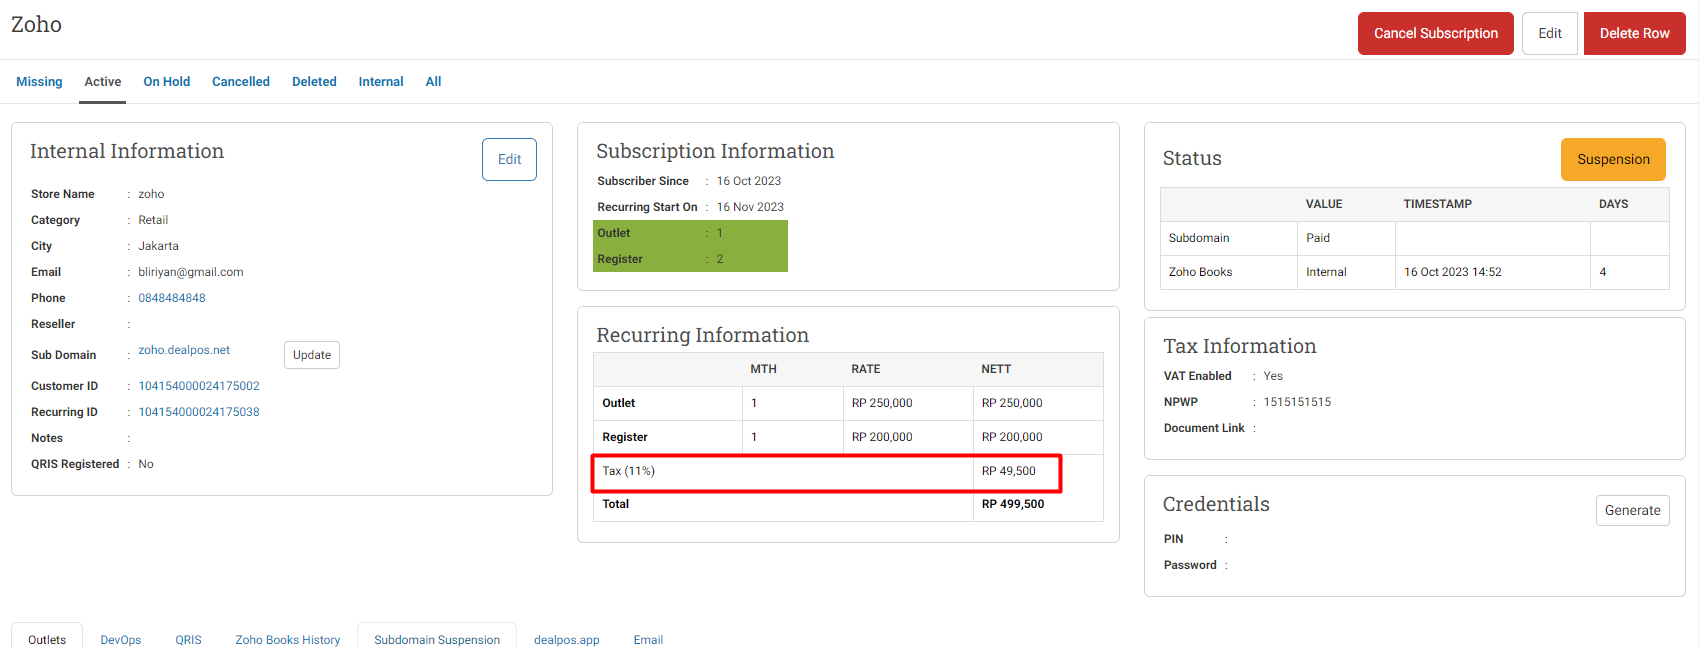Switch to Zoho Books History tab
The image size is (1699, 648).
288,639
